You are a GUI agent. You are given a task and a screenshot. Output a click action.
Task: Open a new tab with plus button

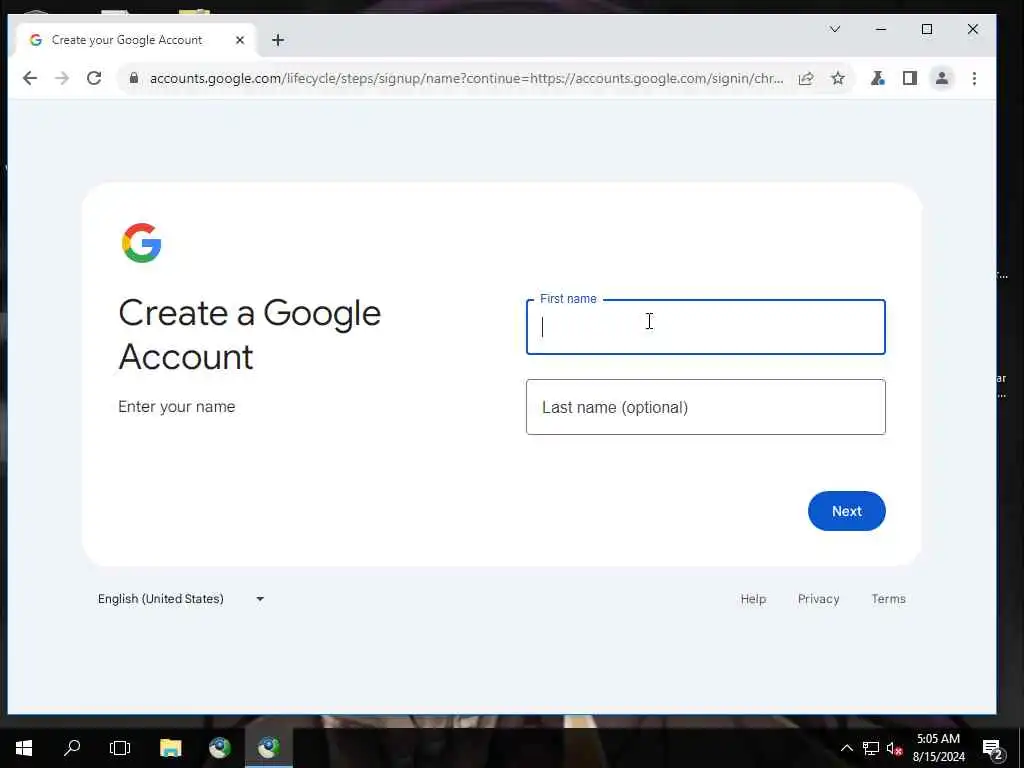278,40
